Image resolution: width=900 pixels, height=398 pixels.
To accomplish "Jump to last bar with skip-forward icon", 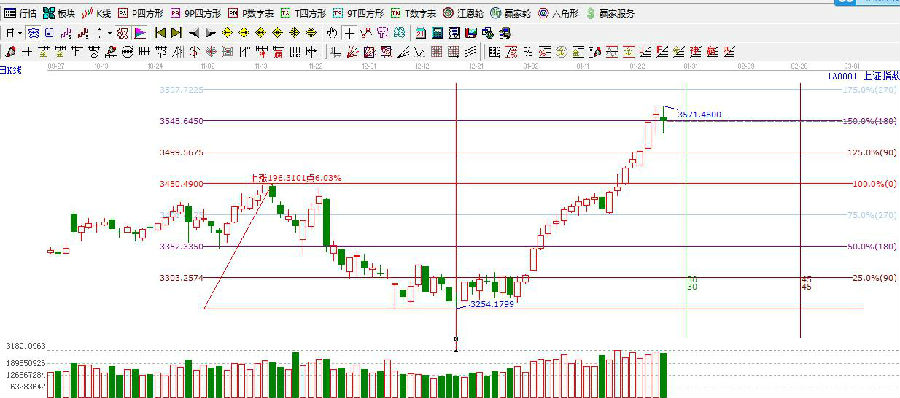I will tap(176, 32).
